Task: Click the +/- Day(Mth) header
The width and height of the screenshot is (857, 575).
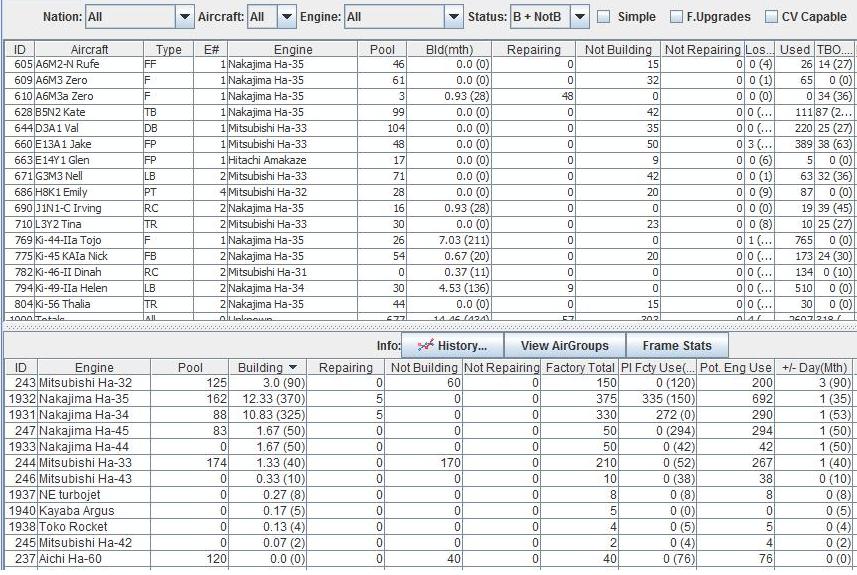Action: [814, 368]
